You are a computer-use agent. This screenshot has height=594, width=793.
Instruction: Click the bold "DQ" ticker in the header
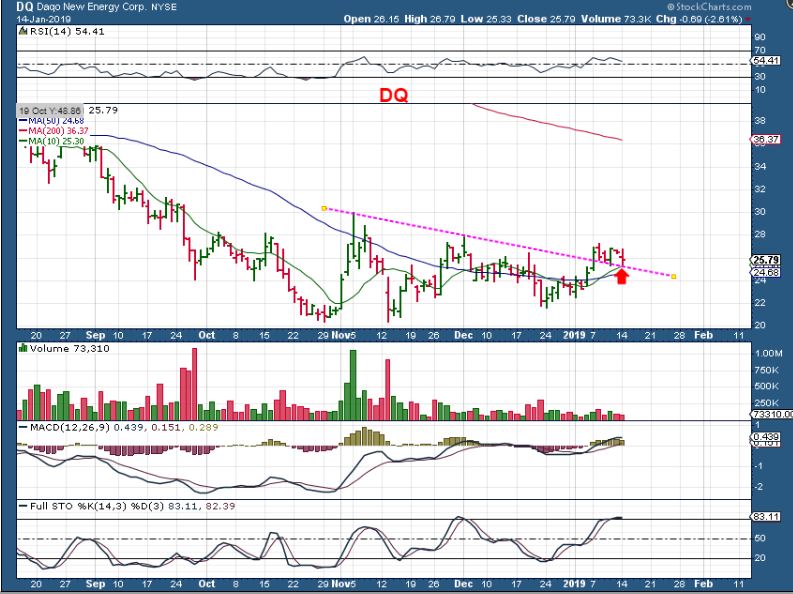[25, 7]
